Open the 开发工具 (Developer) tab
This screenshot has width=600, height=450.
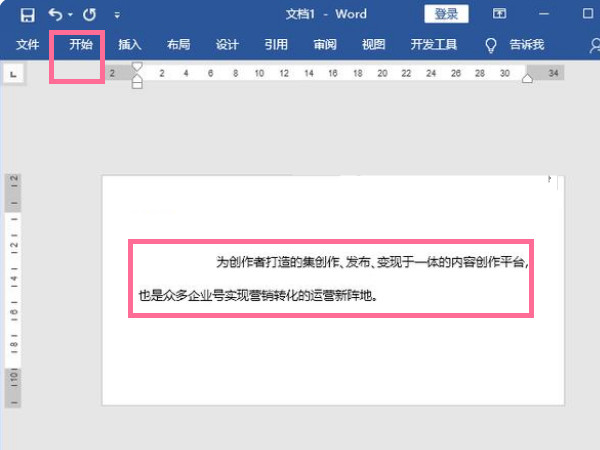(x=433, y=45)
